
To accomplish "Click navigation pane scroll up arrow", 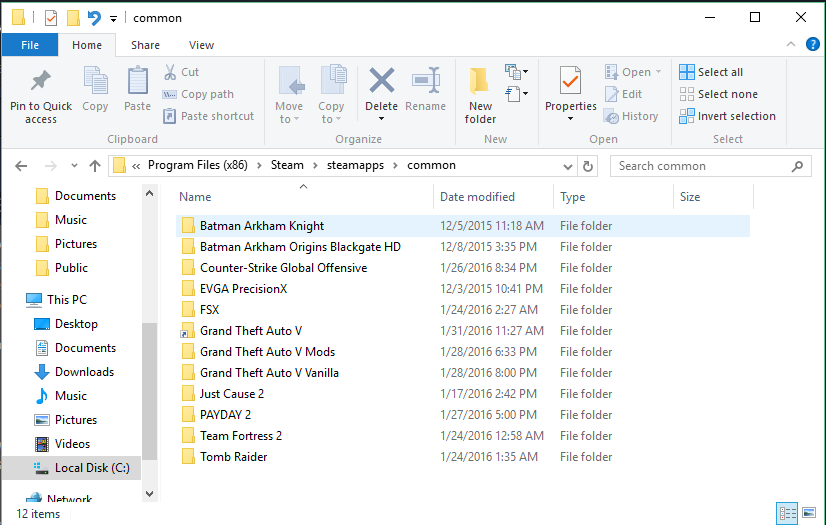I will point(150,193).
